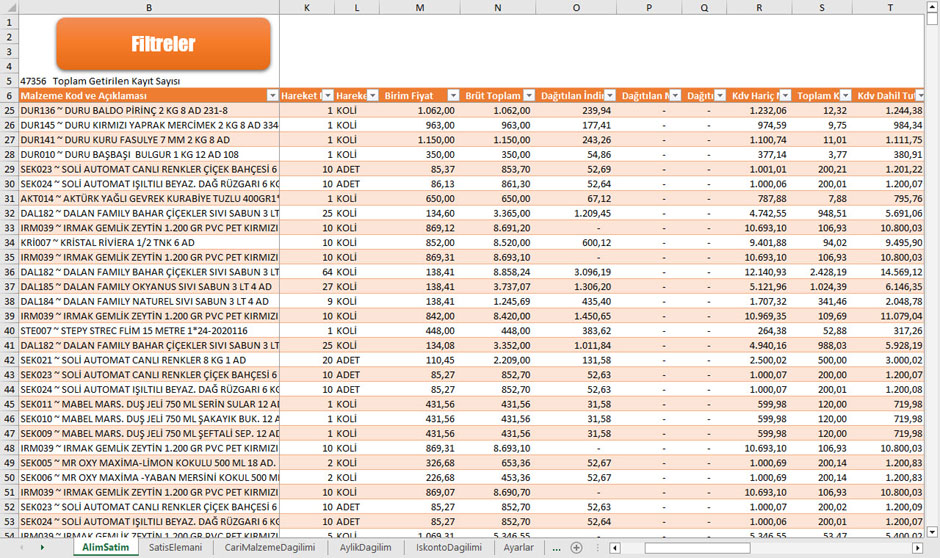Screen dimensions: 940x558
Task: Click the vertical scrollbar thumb
Action: pyautogui.click(x=932, y=19)
